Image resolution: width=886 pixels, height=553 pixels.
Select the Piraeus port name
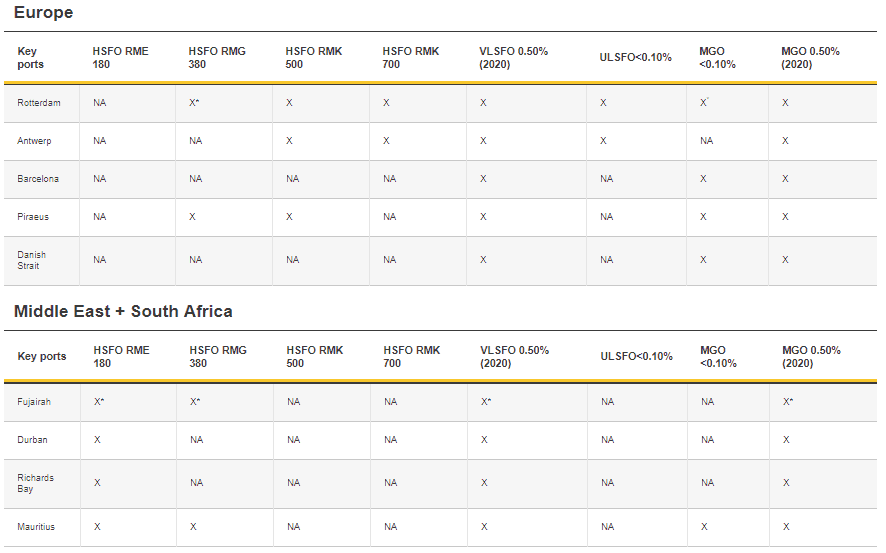(33, 216)
